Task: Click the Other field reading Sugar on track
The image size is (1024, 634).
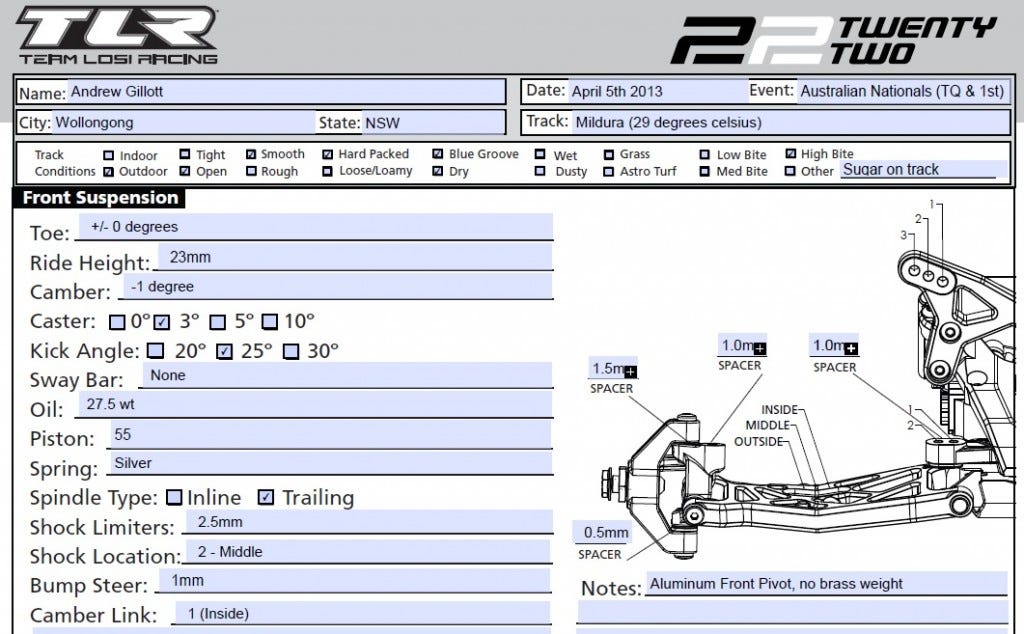Action: tap(923, 170)
